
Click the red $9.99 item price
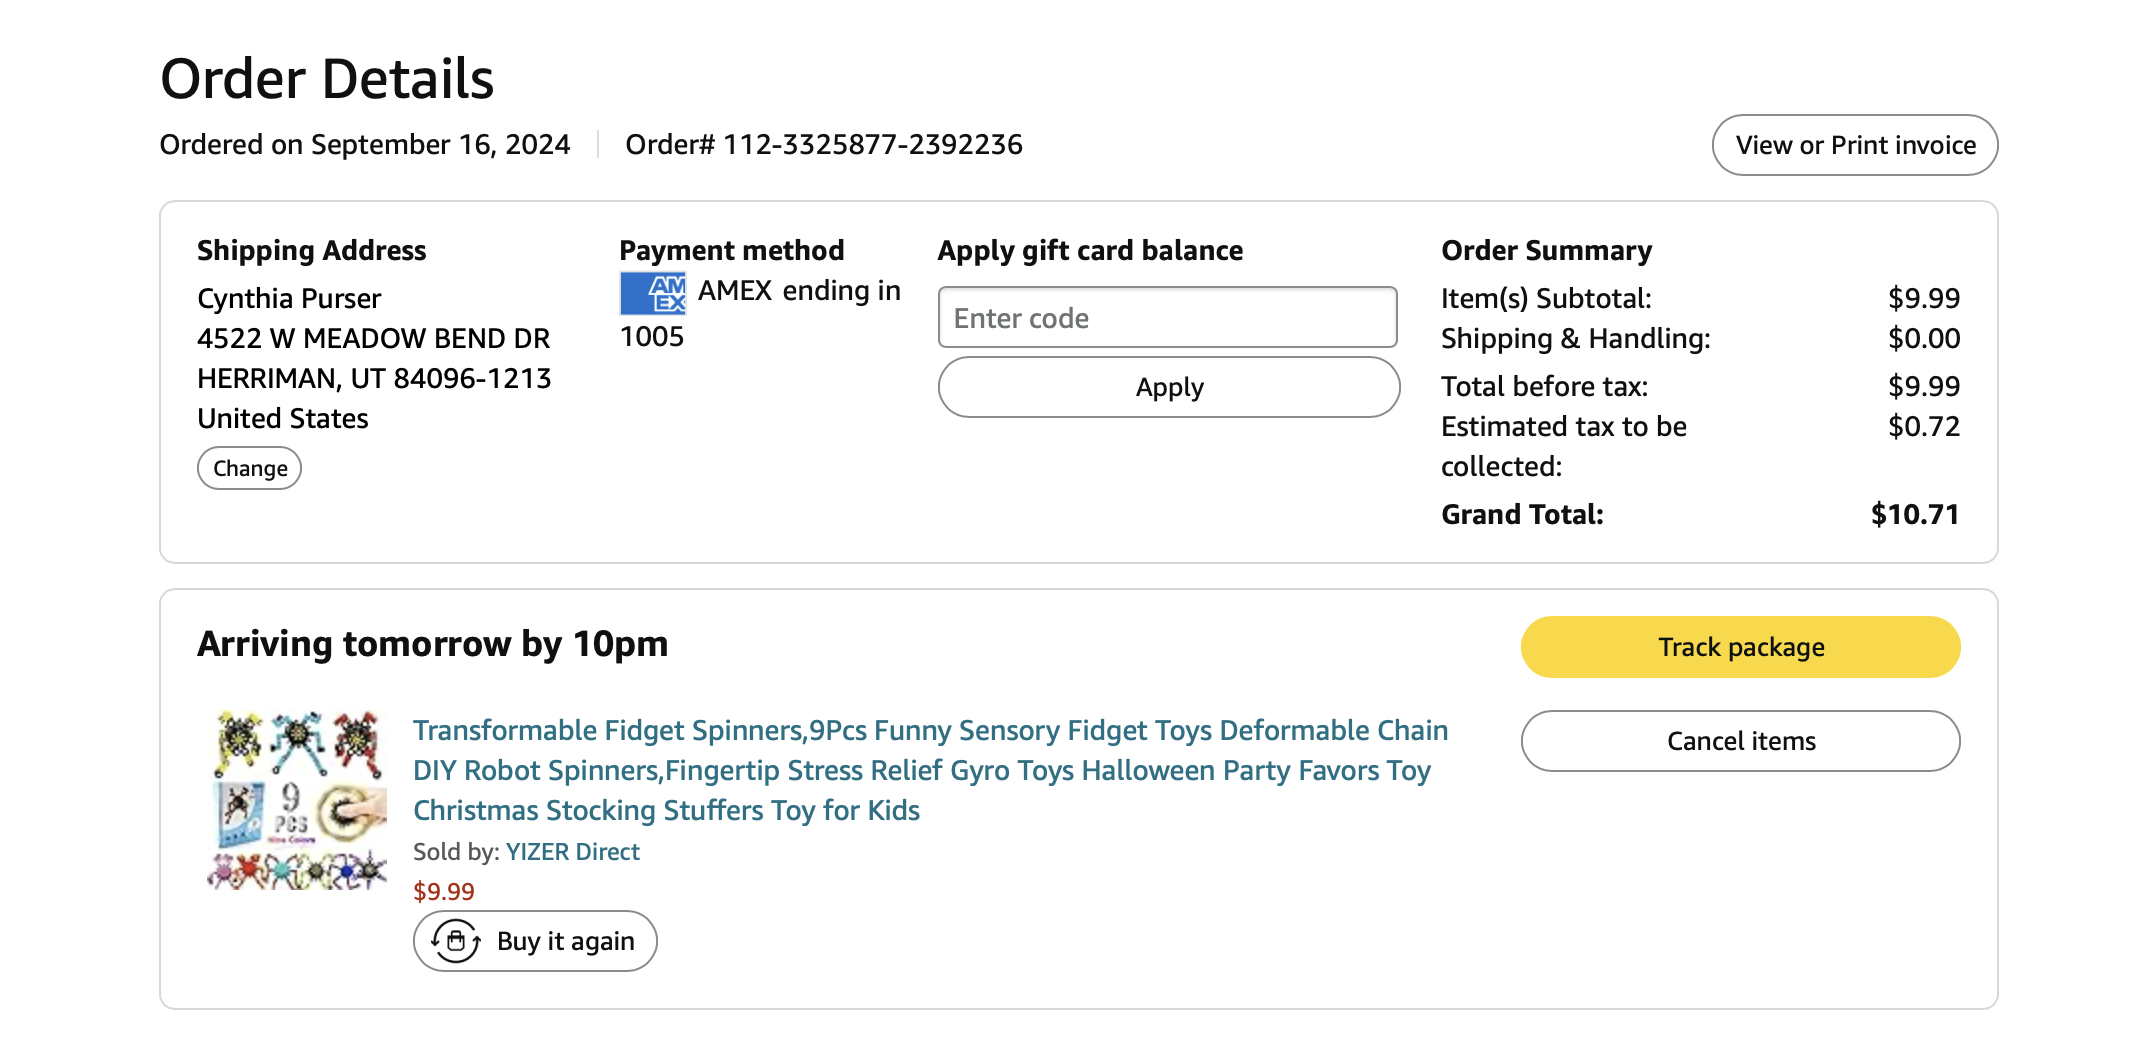coord(444,891)
